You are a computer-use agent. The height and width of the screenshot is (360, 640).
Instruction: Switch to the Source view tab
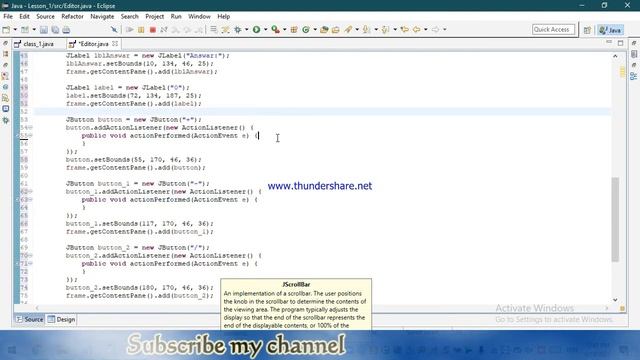coord(29,320)
